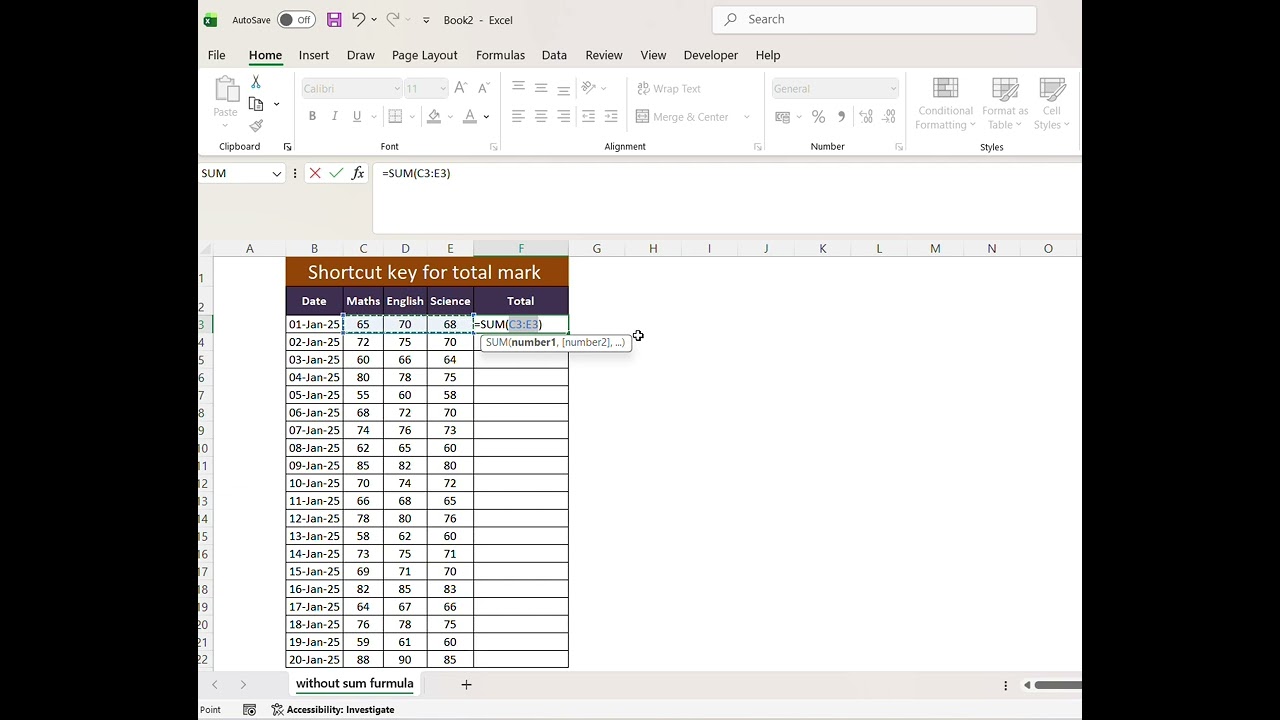Click the Redo arrow icon

[x=393, y=19]
